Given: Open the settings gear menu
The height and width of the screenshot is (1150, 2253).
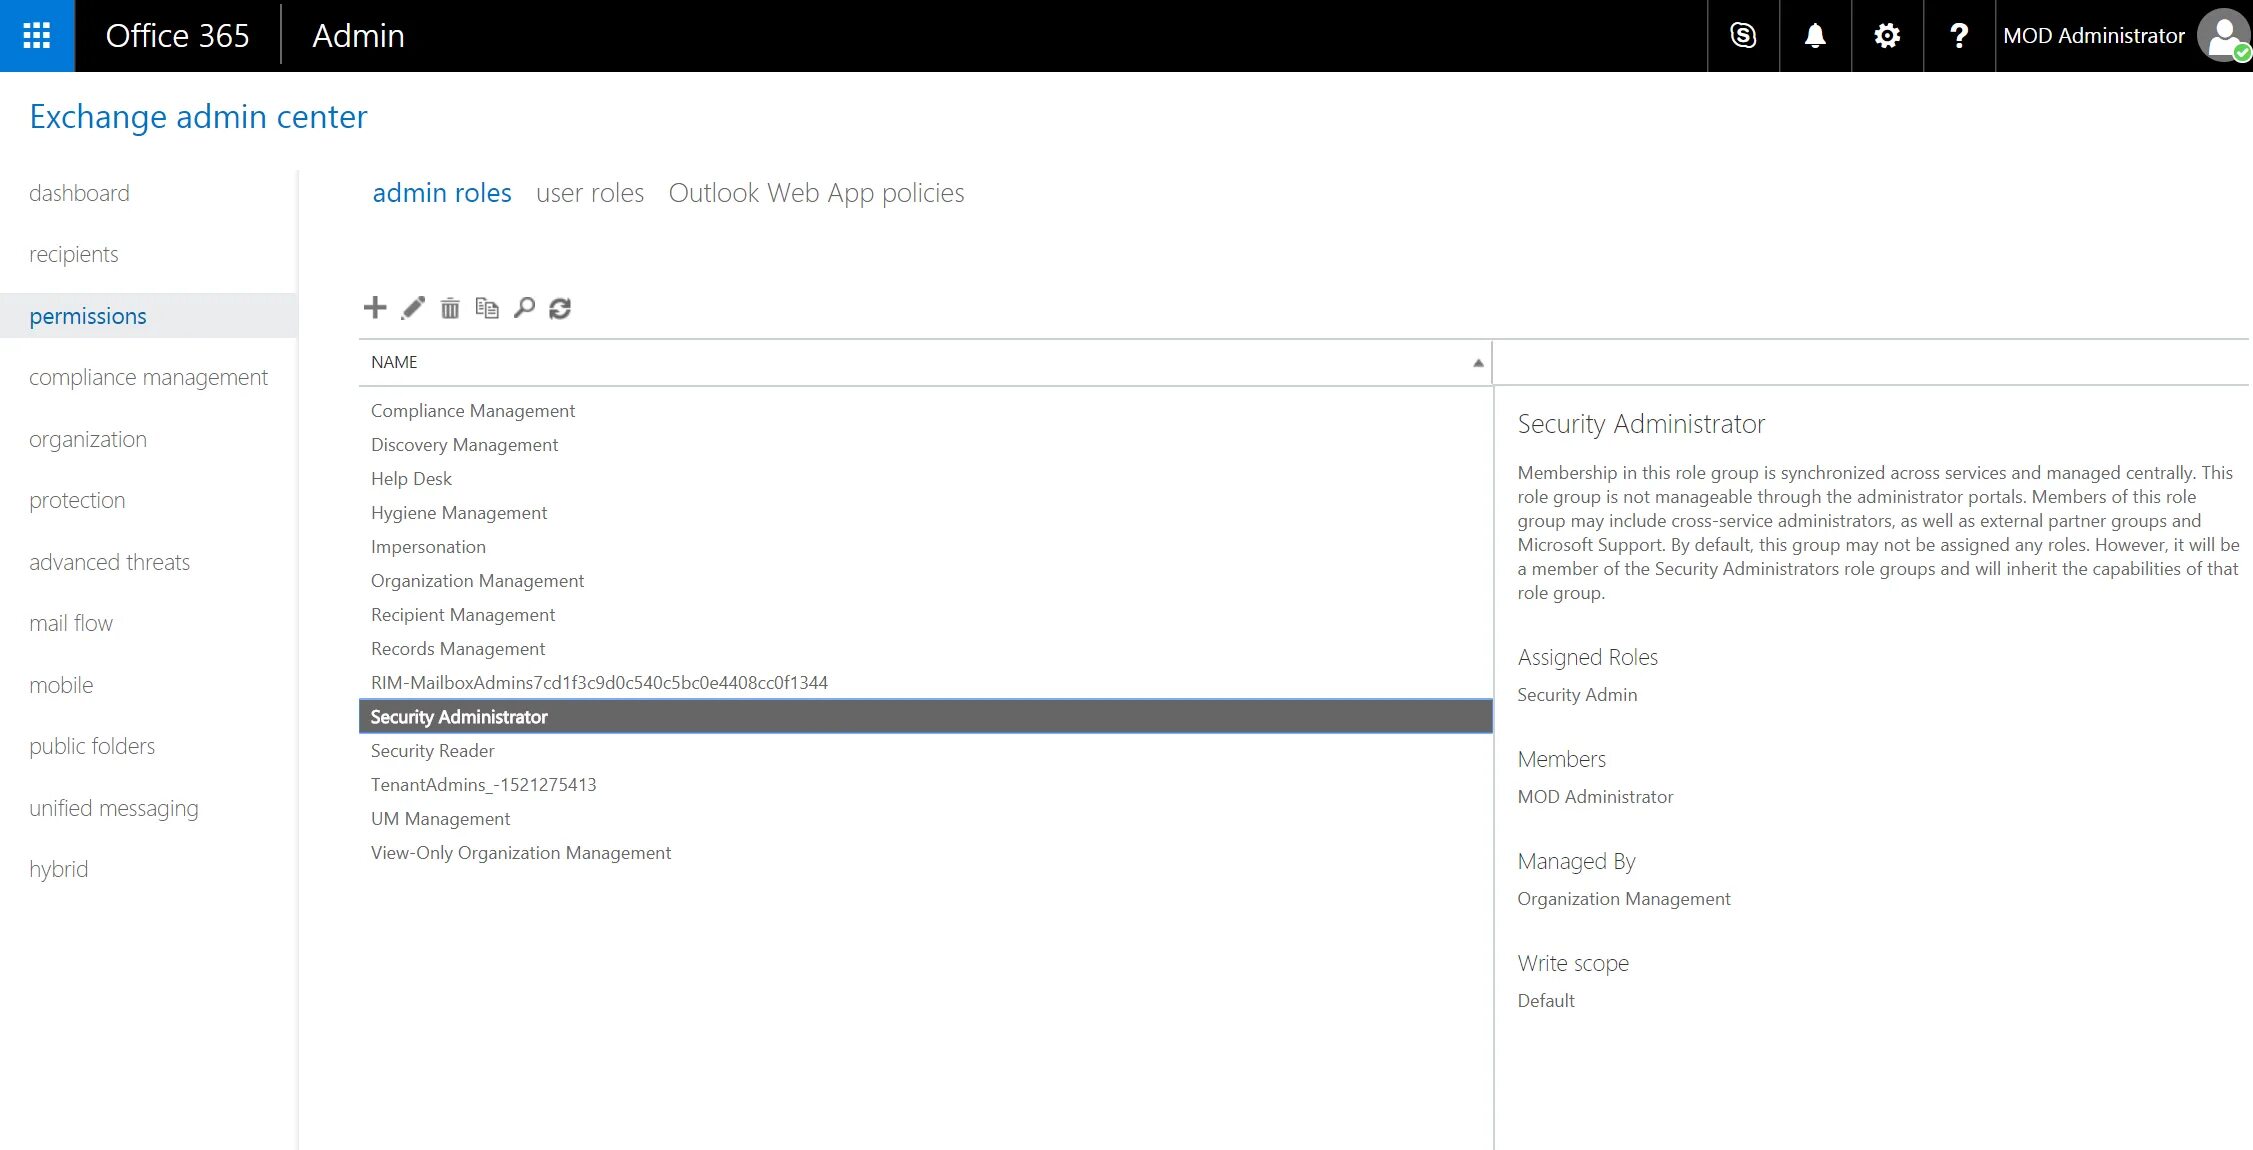Looking at the screenshot, I should click(x=1887, y=36).
